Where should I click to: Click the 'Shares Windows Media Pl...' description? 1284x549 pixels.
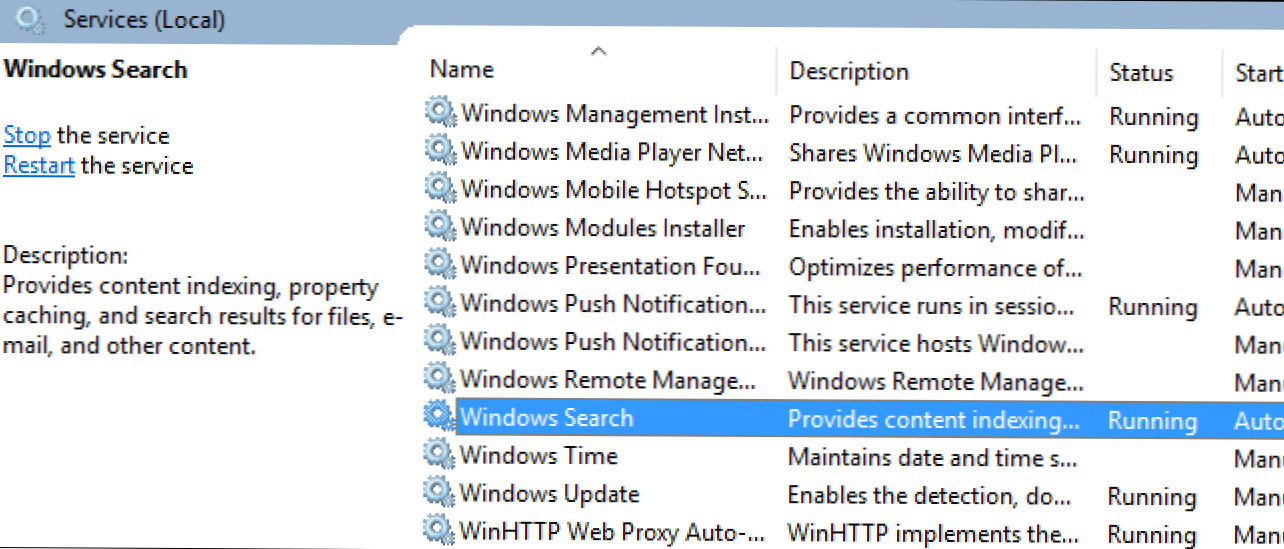[934, 153]
